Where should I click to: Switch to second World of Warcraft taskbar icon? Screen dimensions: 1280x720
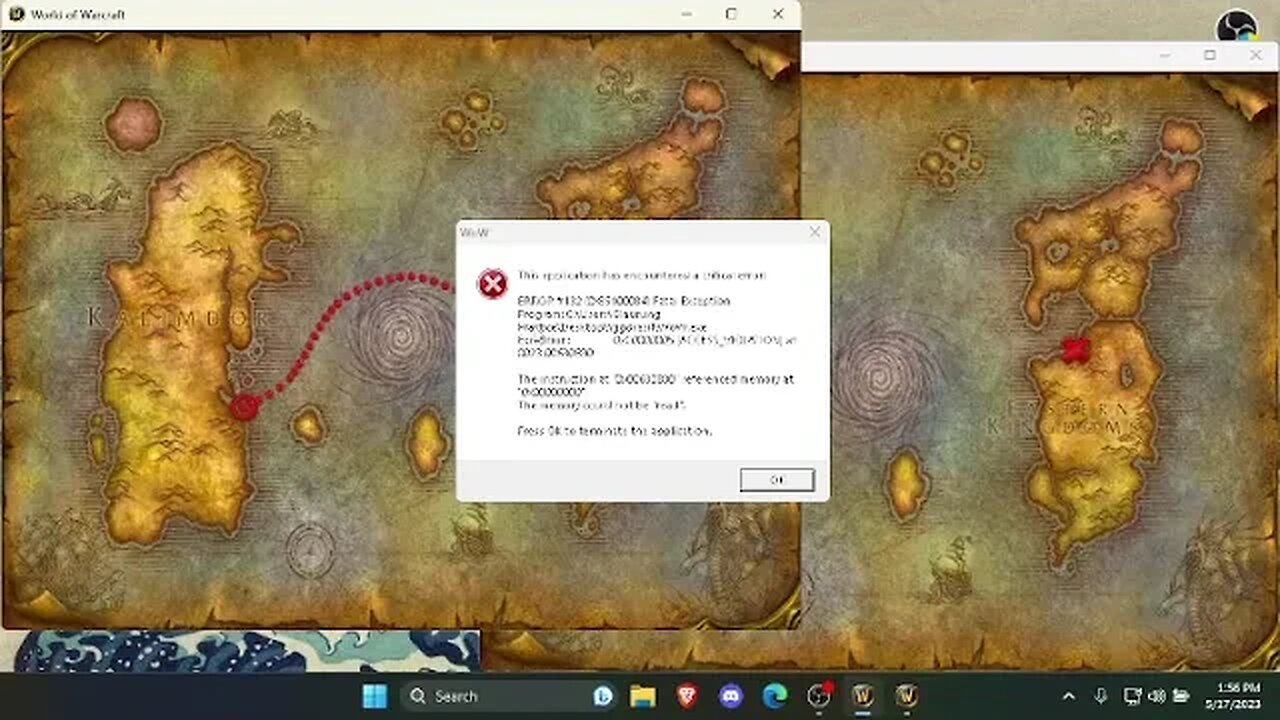coord(906,696)
